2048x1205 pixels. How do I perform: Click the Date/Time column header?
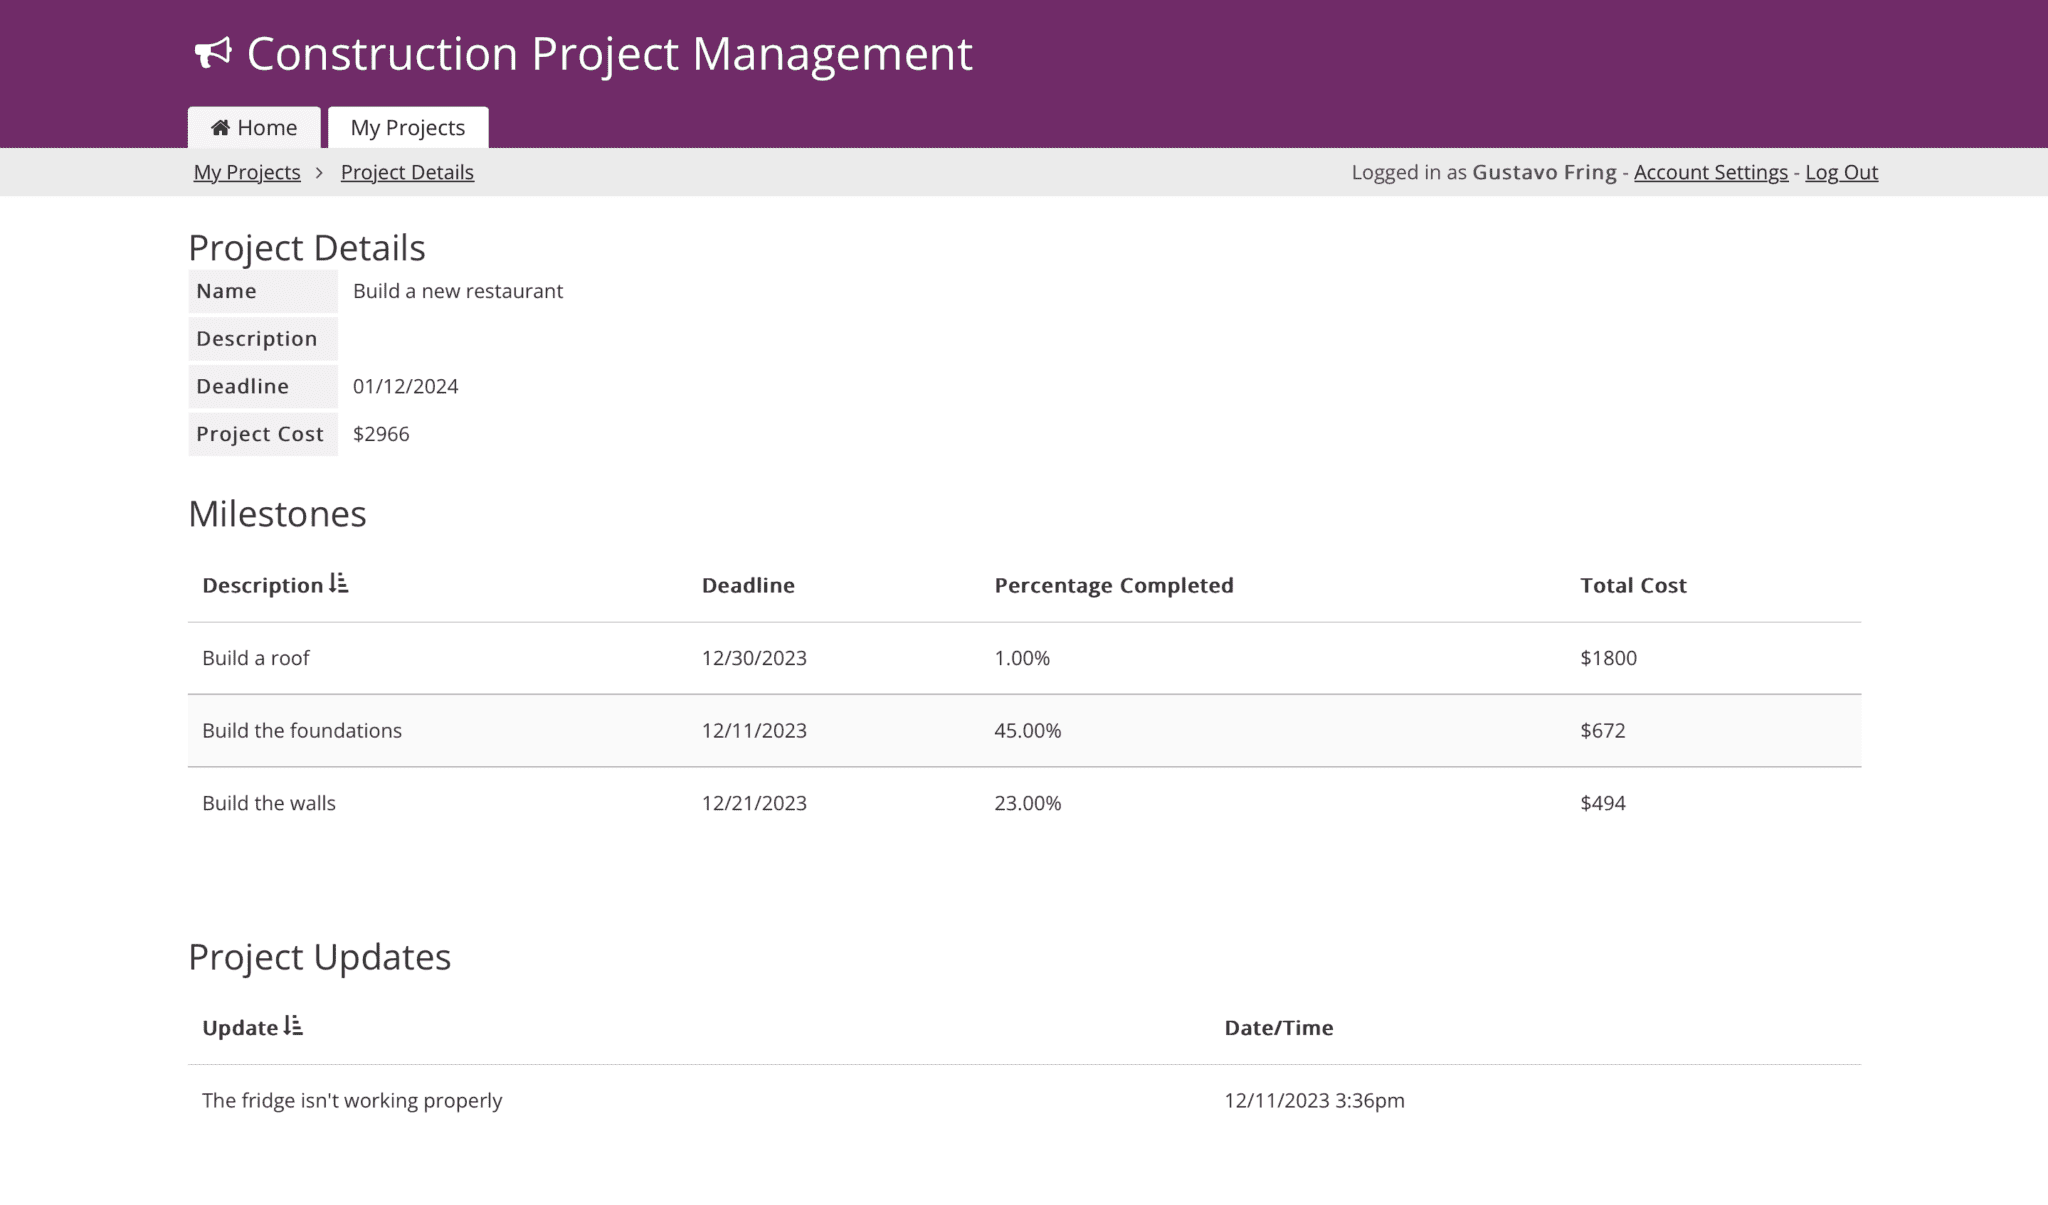(x=1279, y=1027)
